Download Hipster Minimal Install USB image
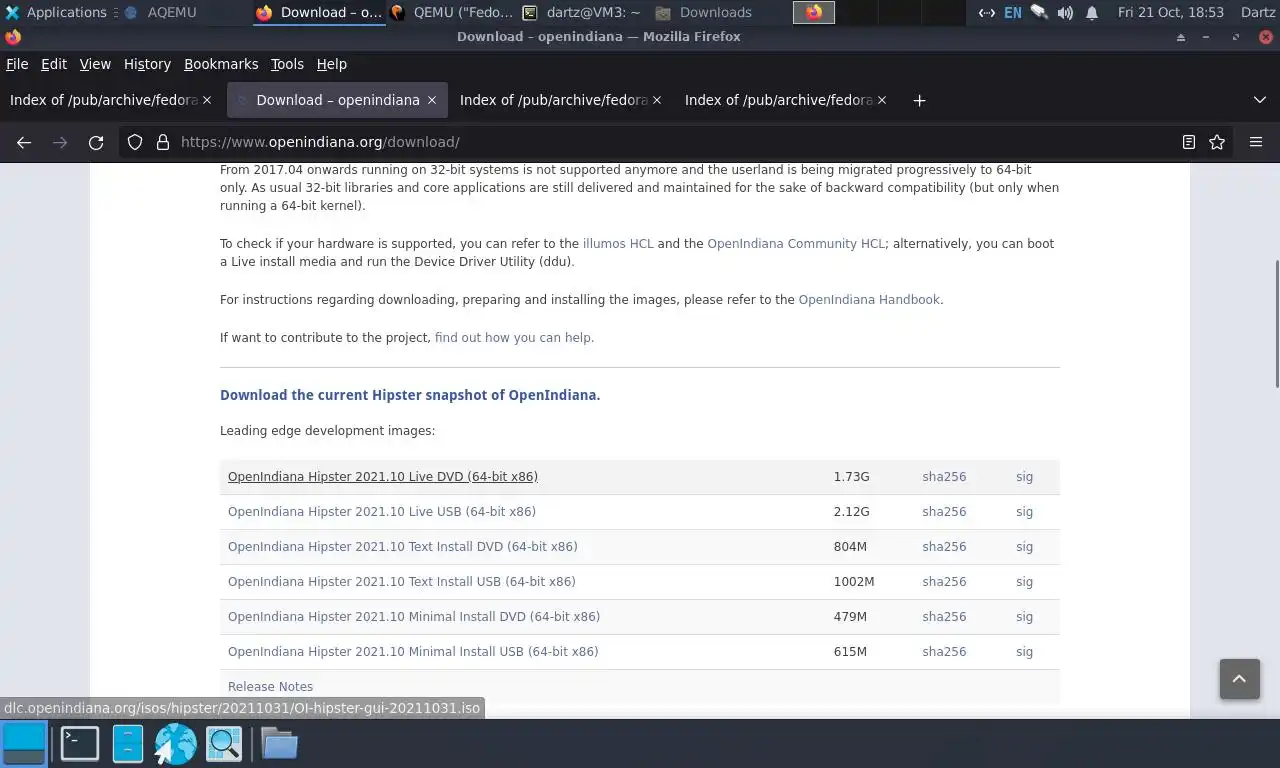The height and width of the screenshot is (768, 1280). tap(413, 652)
